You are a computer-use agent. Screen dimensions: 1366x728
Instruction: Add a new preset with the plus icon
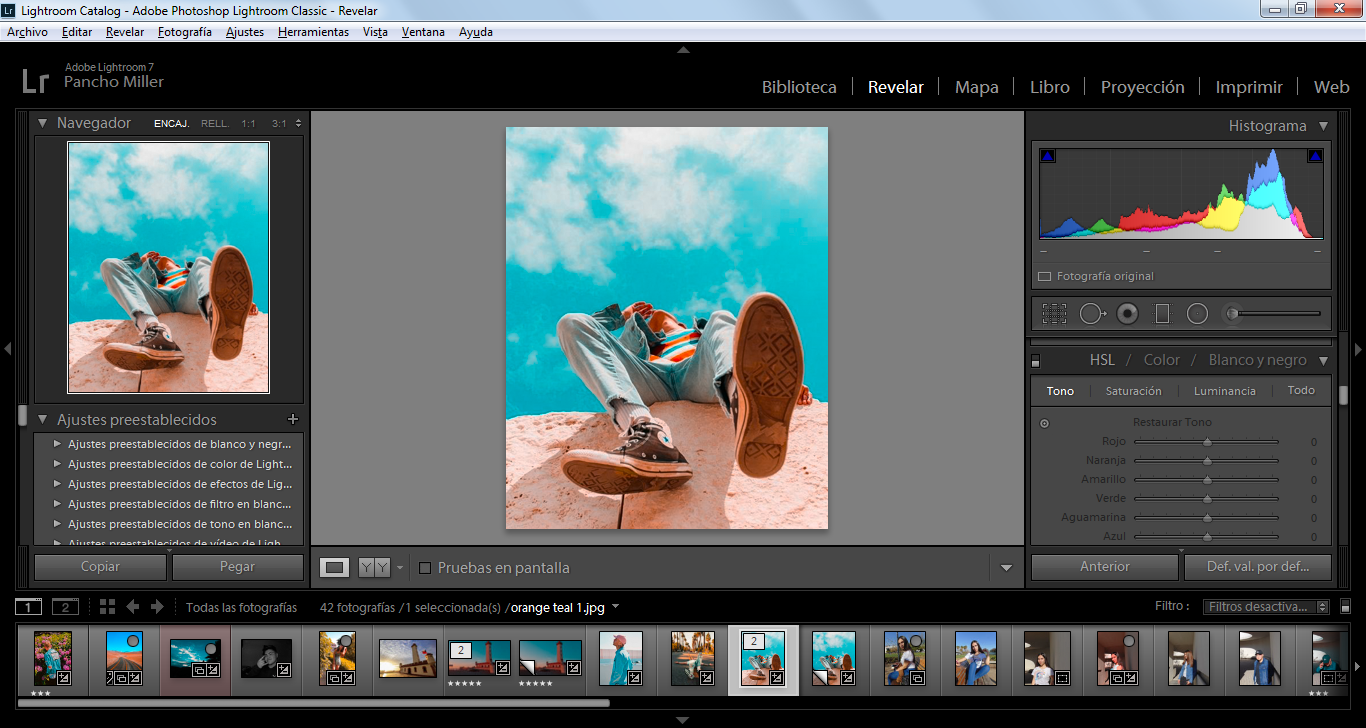[x=293, y=420]
